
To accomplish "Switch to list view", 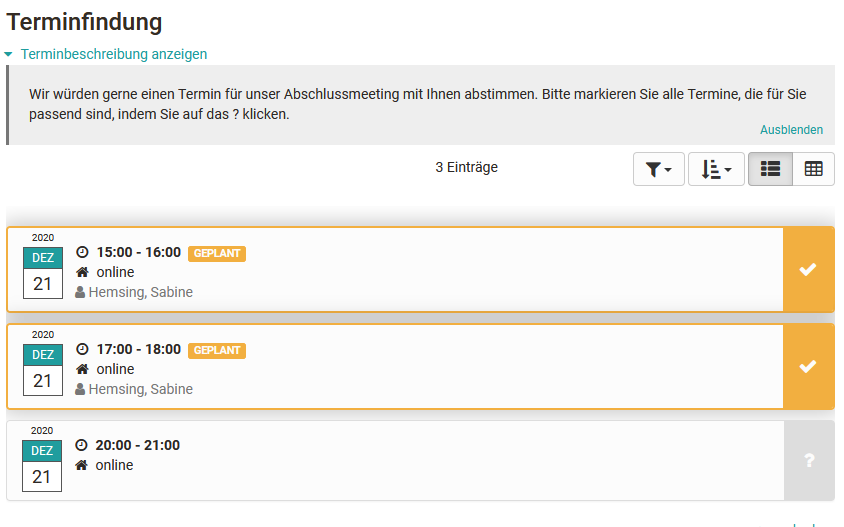I will pyautogui.click(x=770, y=169).
